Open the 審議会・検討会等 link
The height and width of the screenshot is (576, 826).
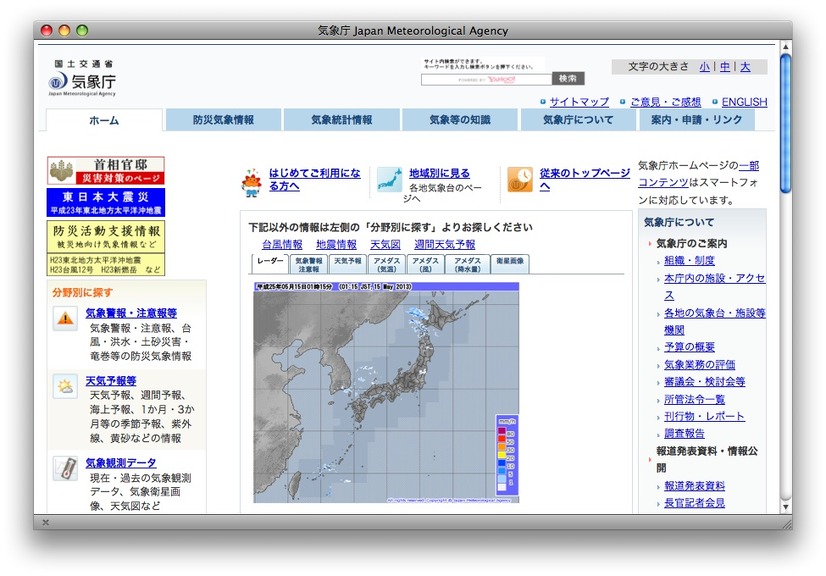pos(704,382)
